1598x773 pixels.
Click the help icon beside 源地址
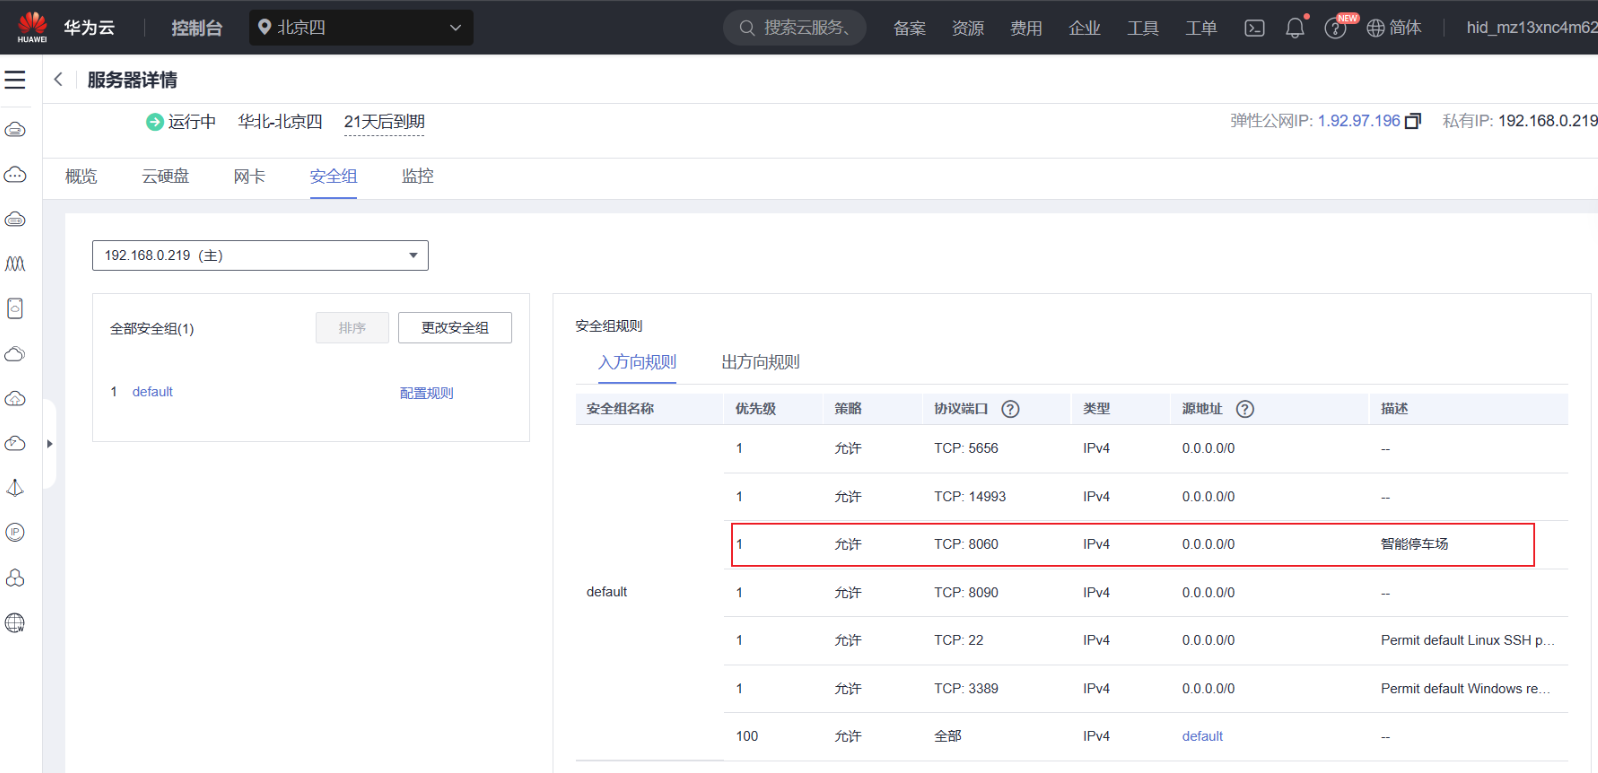[x=1245, y=409]
